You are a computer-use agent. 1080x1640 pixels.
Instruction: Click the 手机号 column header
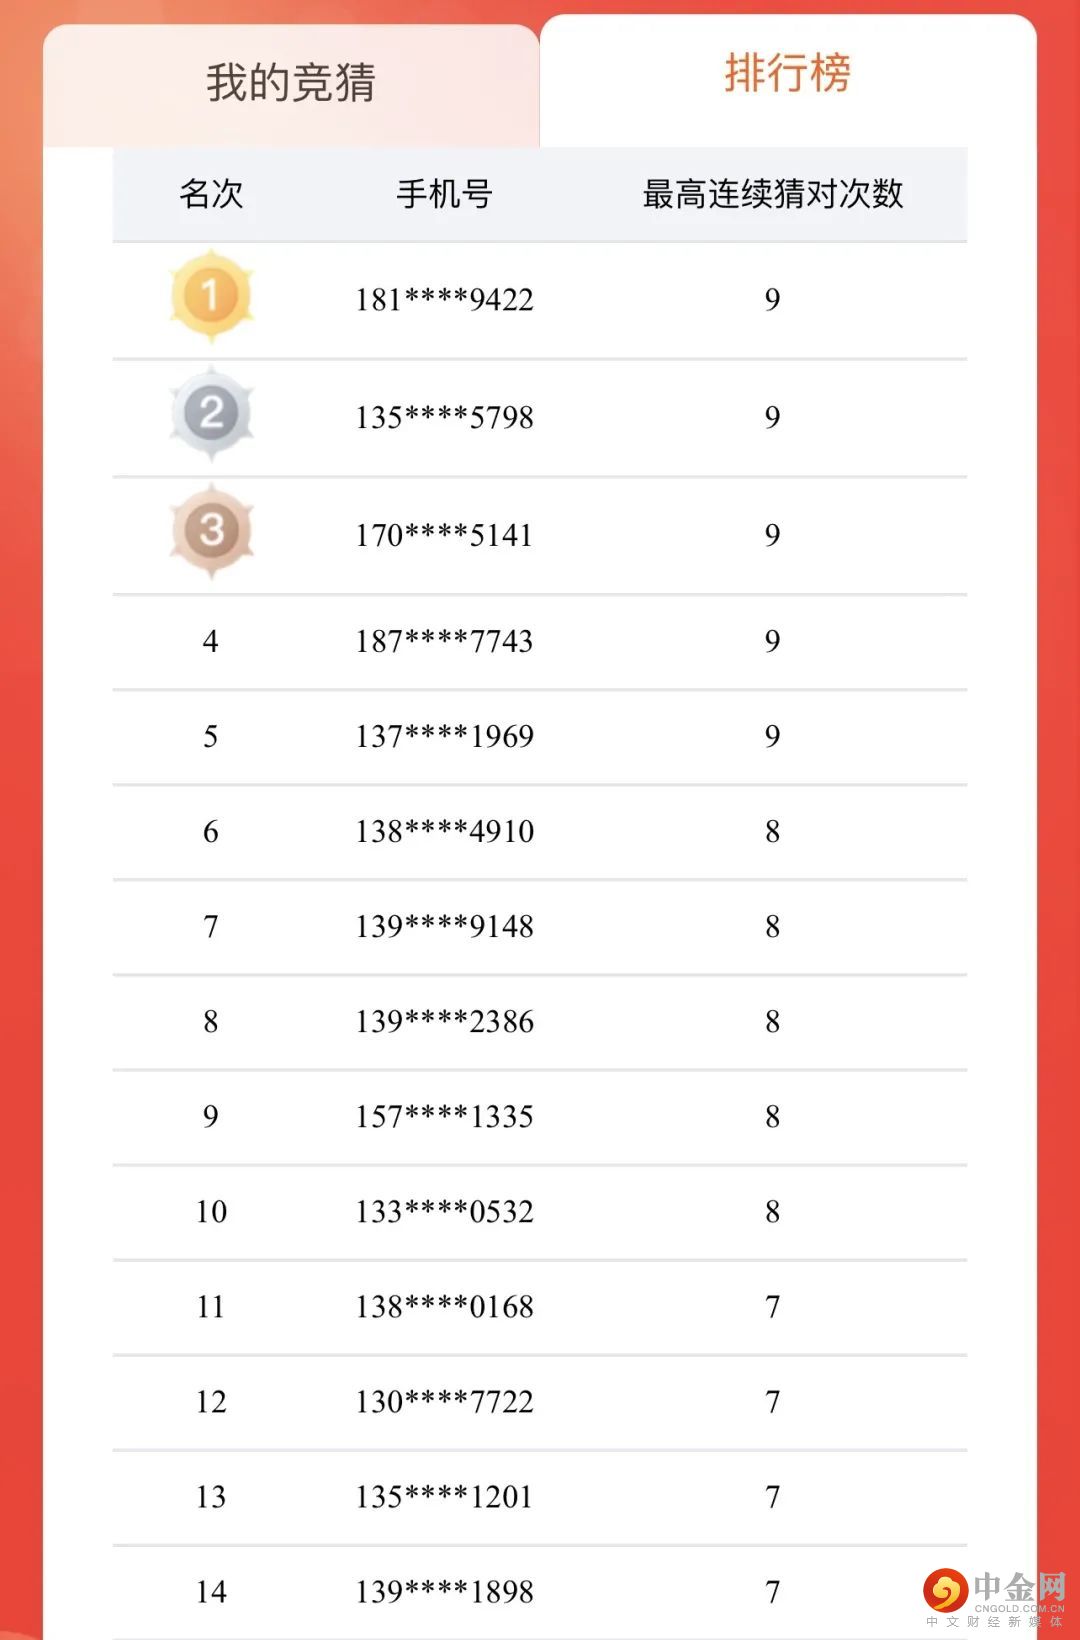[x=444, y=194]
